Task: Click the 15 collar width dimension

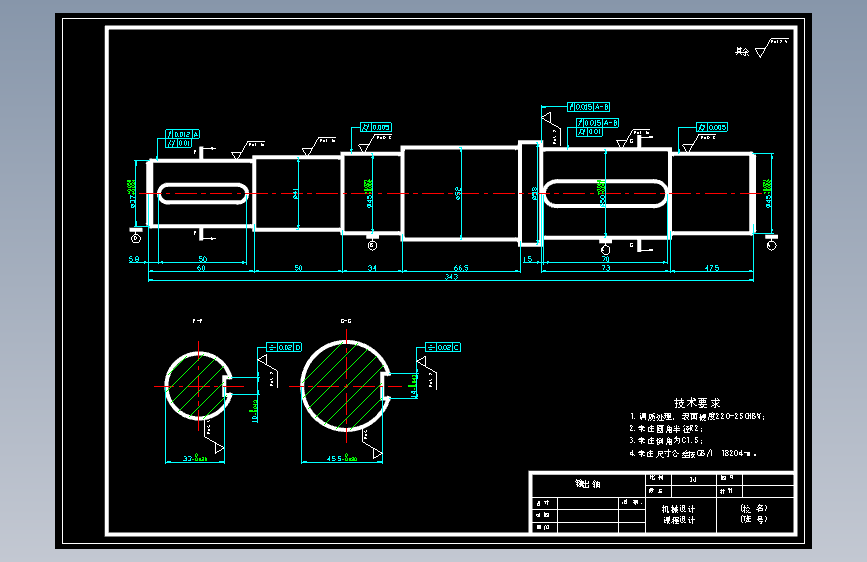Action: (x=527, y=259)
